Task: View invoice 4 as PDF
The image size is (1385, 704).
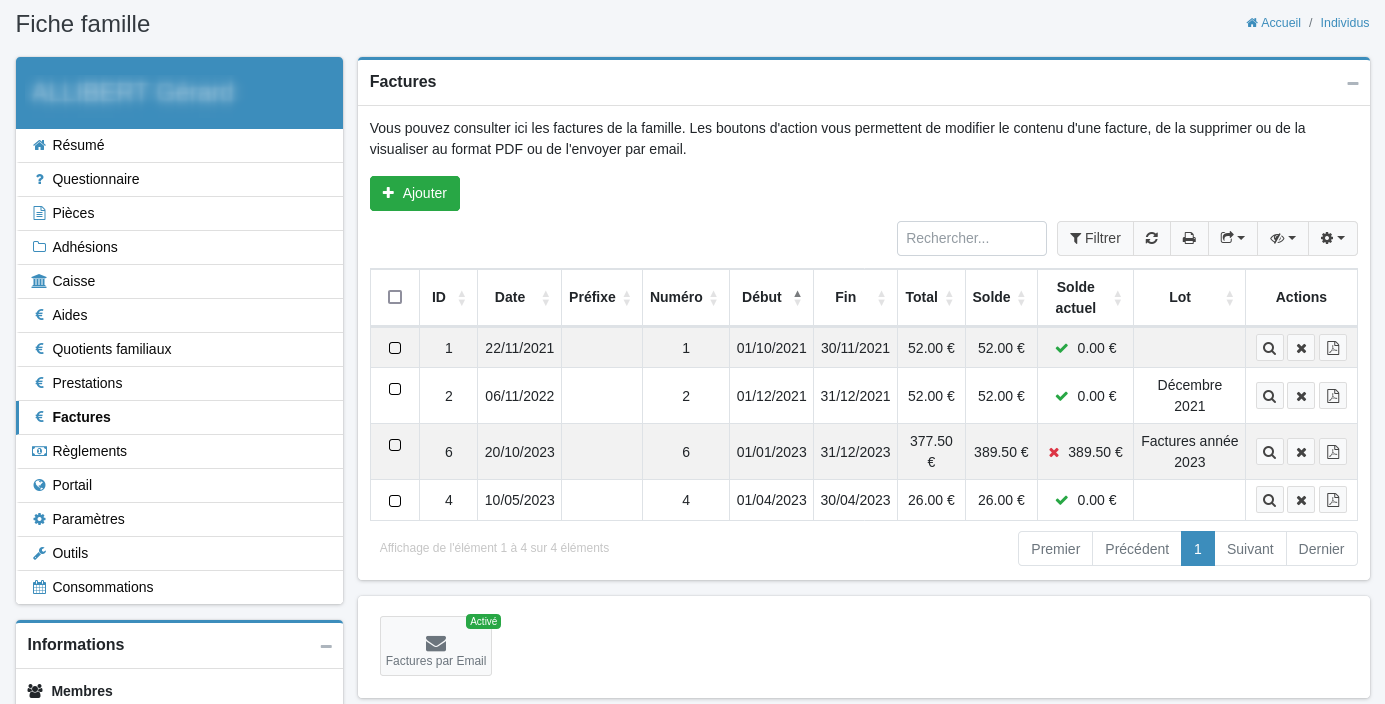Action: point(1332,500)
